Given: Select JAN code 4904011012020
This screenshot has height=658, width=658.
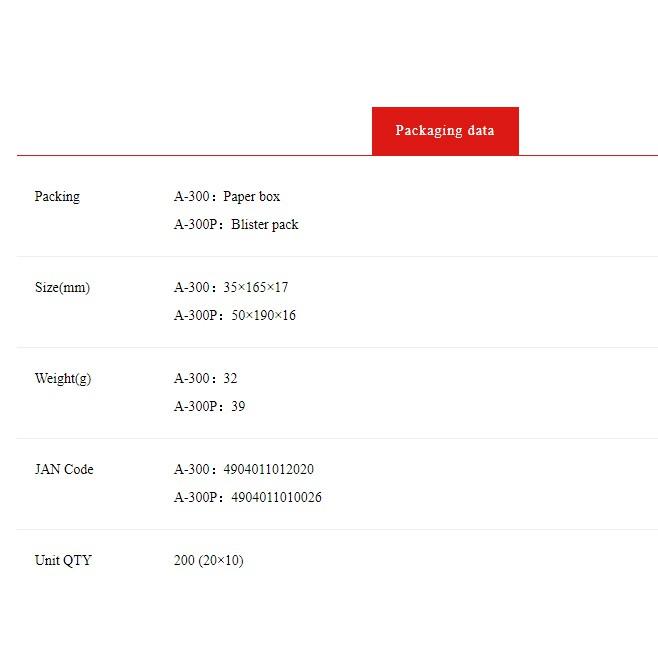Looking at the screenshot, I should (269, 469).
